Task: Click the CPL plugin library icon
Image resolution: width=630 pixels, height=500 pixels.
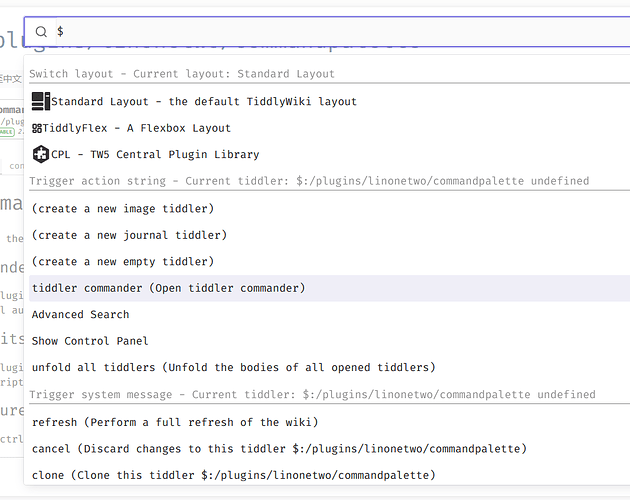Action: point(41,154)
